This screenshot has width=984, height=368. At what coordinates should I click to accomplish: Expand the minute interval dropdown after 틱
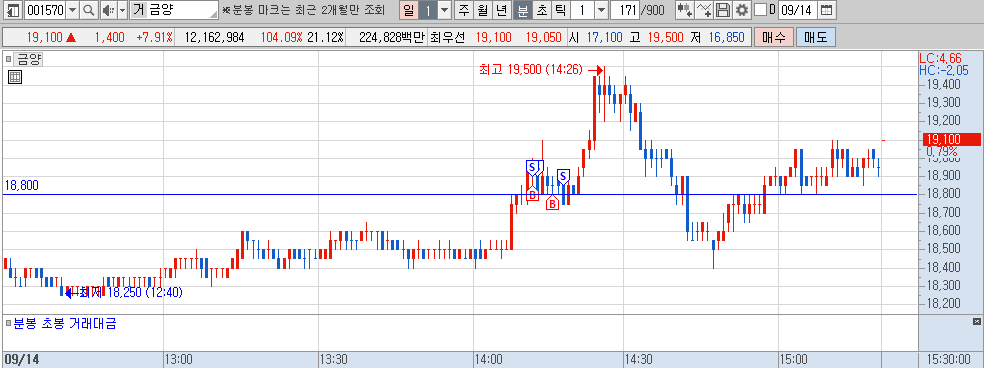click(601, 10)
